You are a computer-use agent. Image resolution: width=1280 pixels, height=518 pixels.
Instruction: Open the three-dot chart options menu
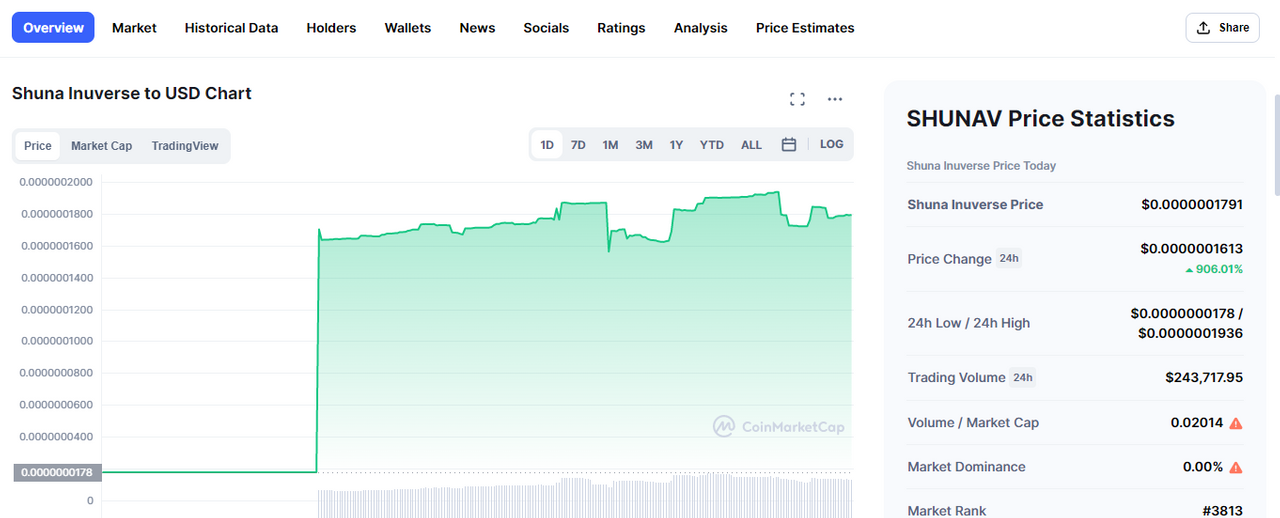click(835, 99)
